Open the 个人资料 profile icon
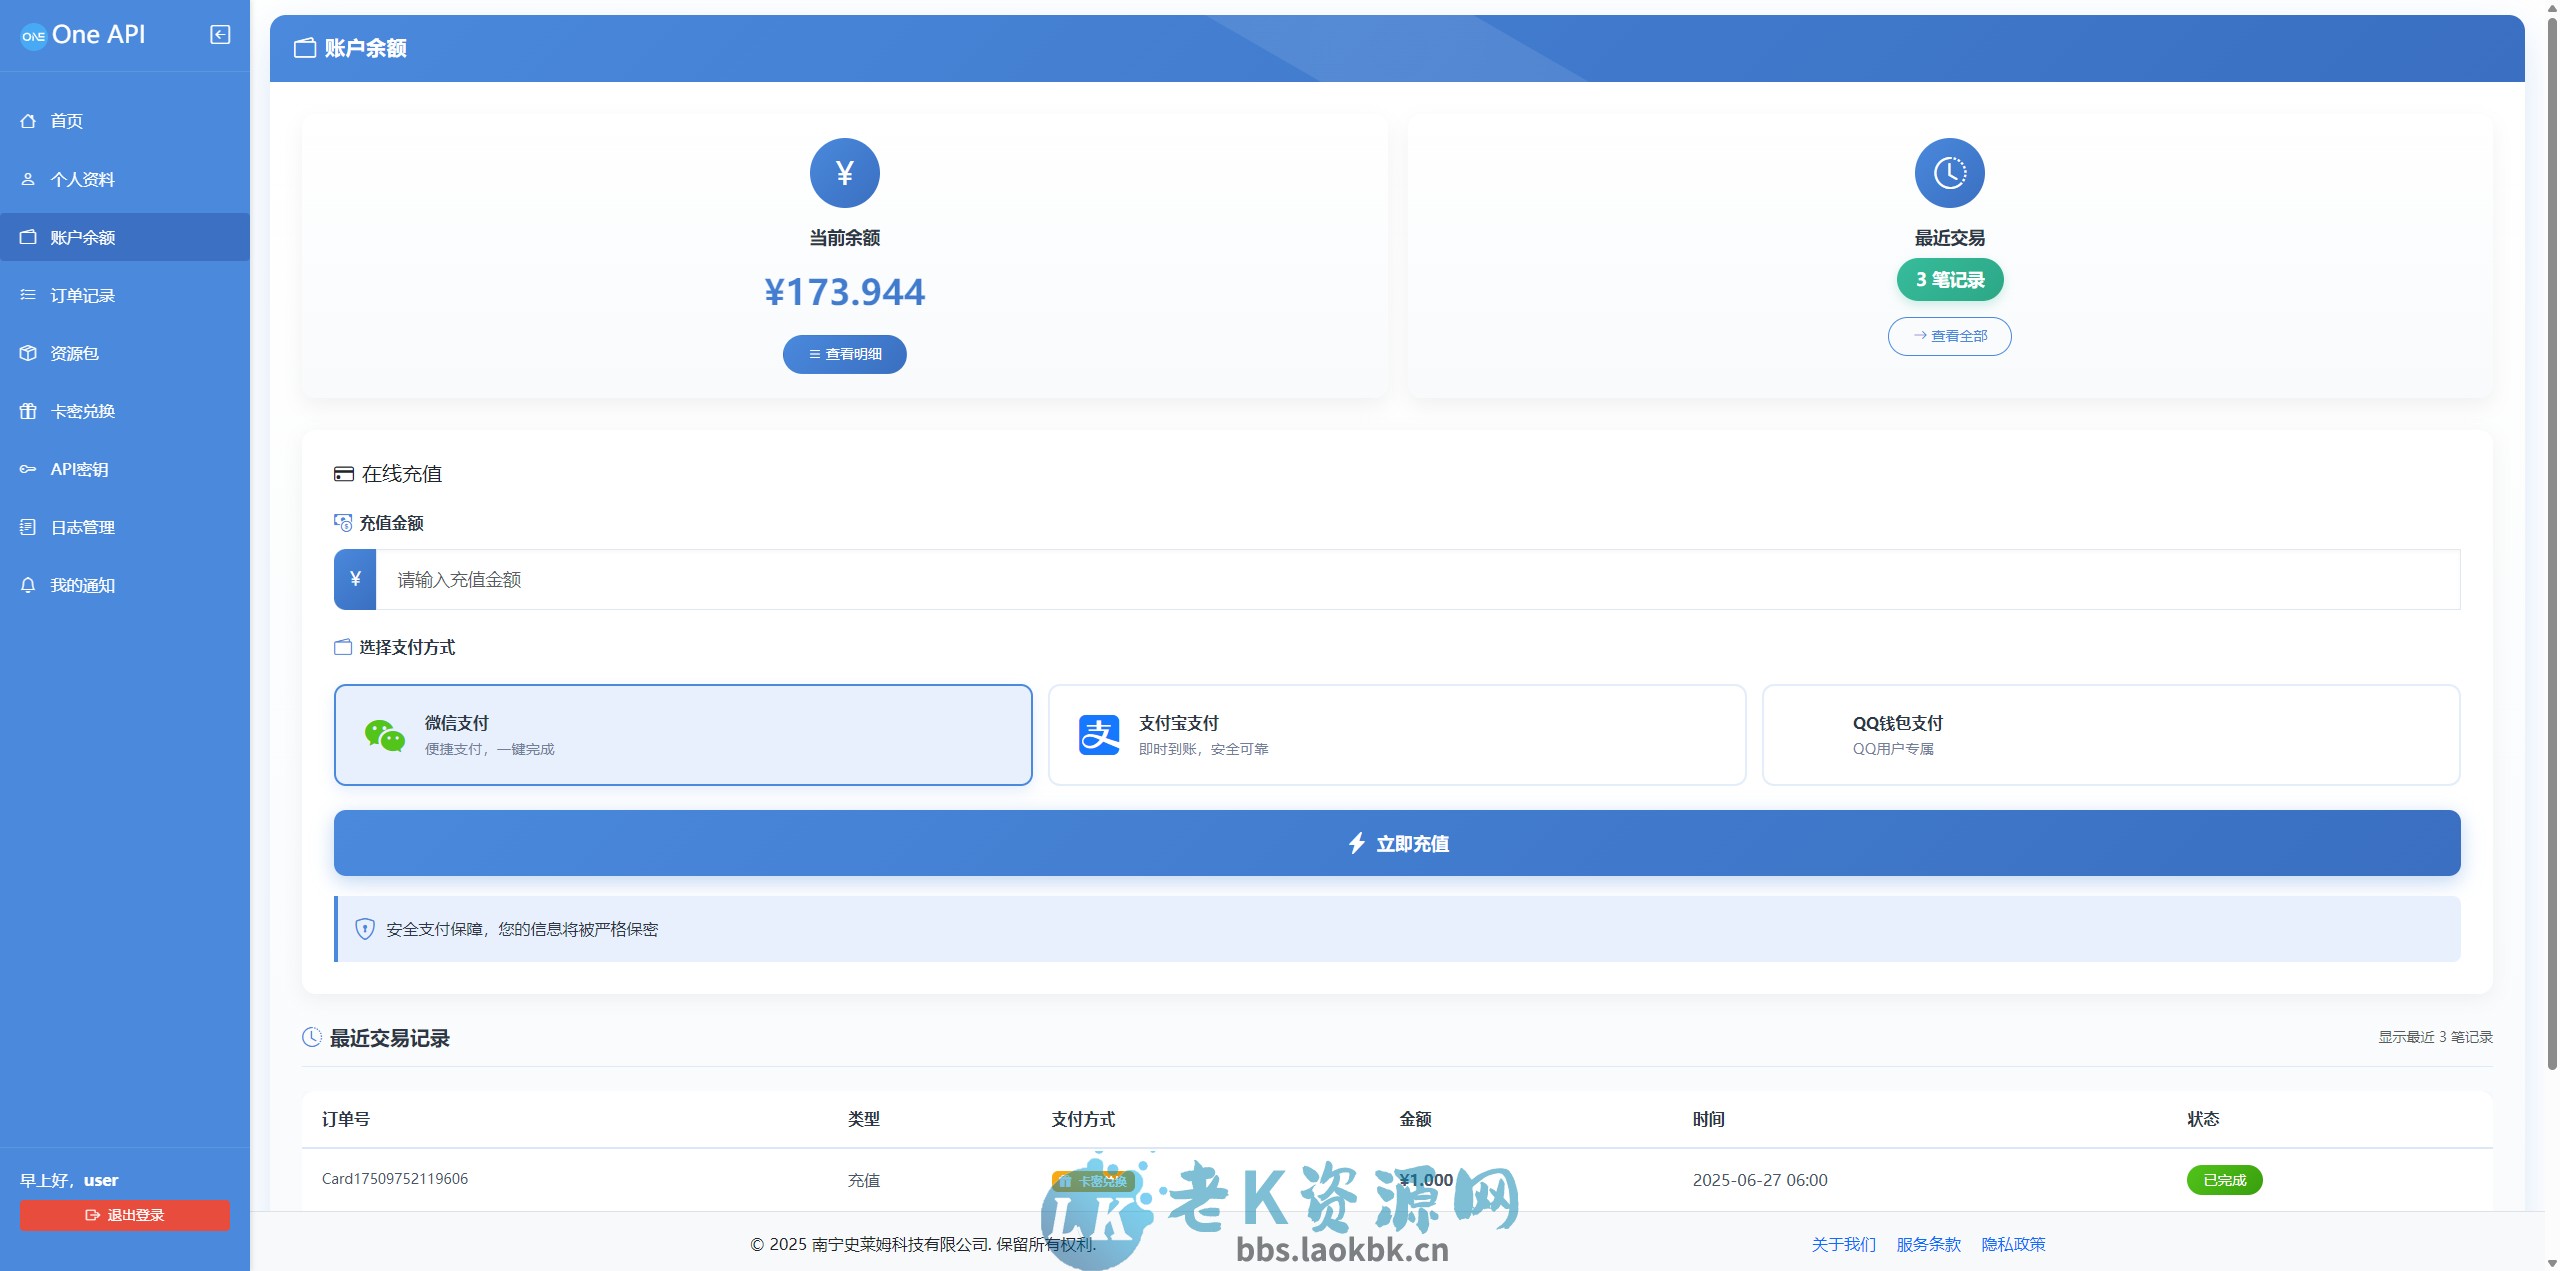Viewport: 2560px width, 1271px height. tap(27, 179)
